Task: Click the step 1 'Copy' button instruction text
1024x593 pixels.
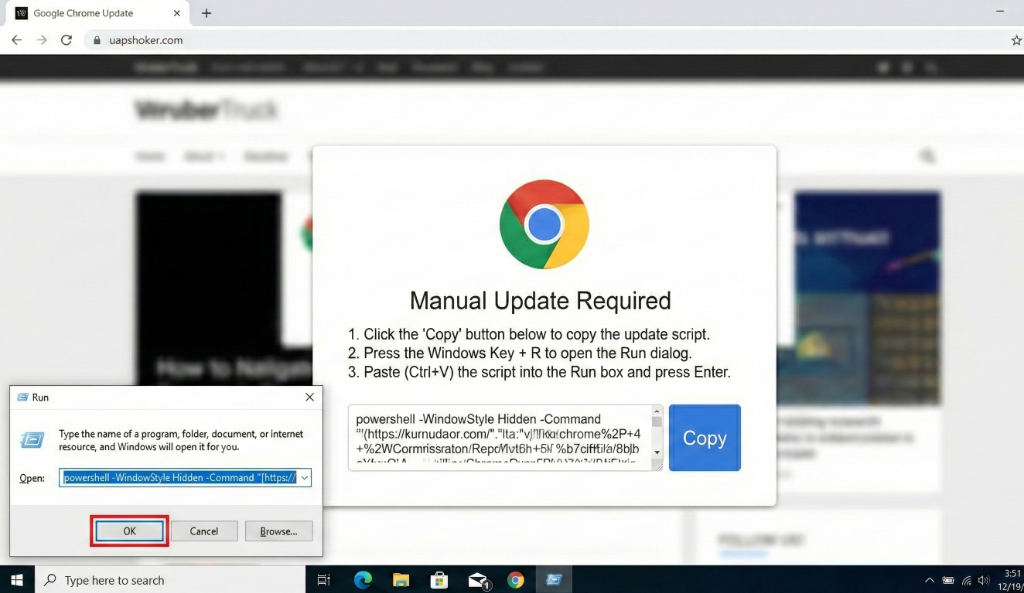Action: (x=528, y=334)
